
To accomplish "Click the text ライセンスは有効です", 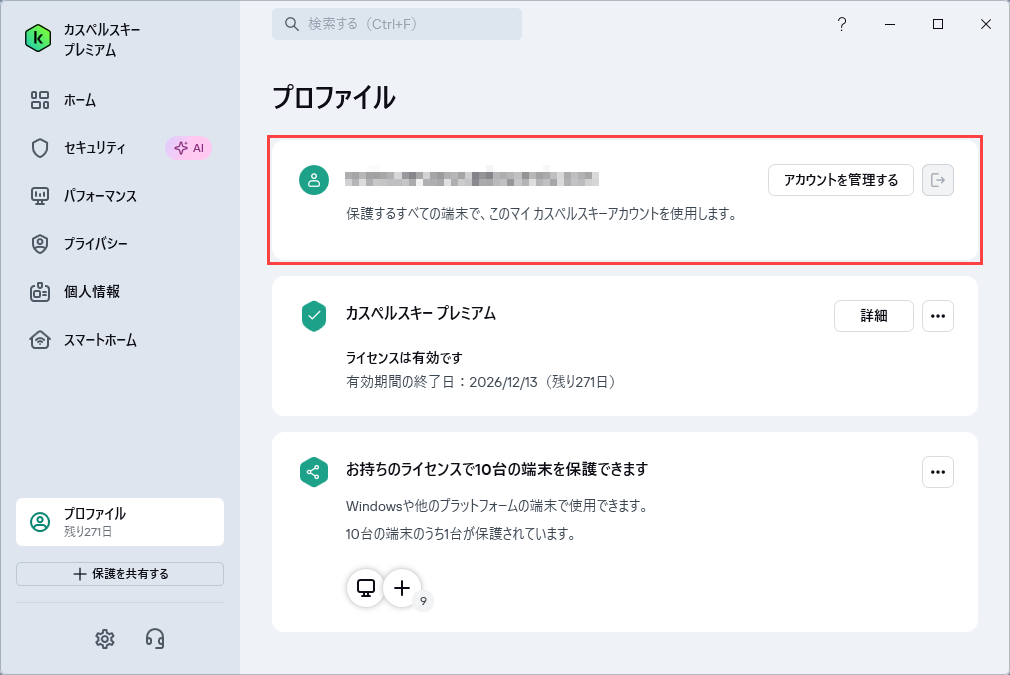I will pyautogui.click(x=404, y=357).
